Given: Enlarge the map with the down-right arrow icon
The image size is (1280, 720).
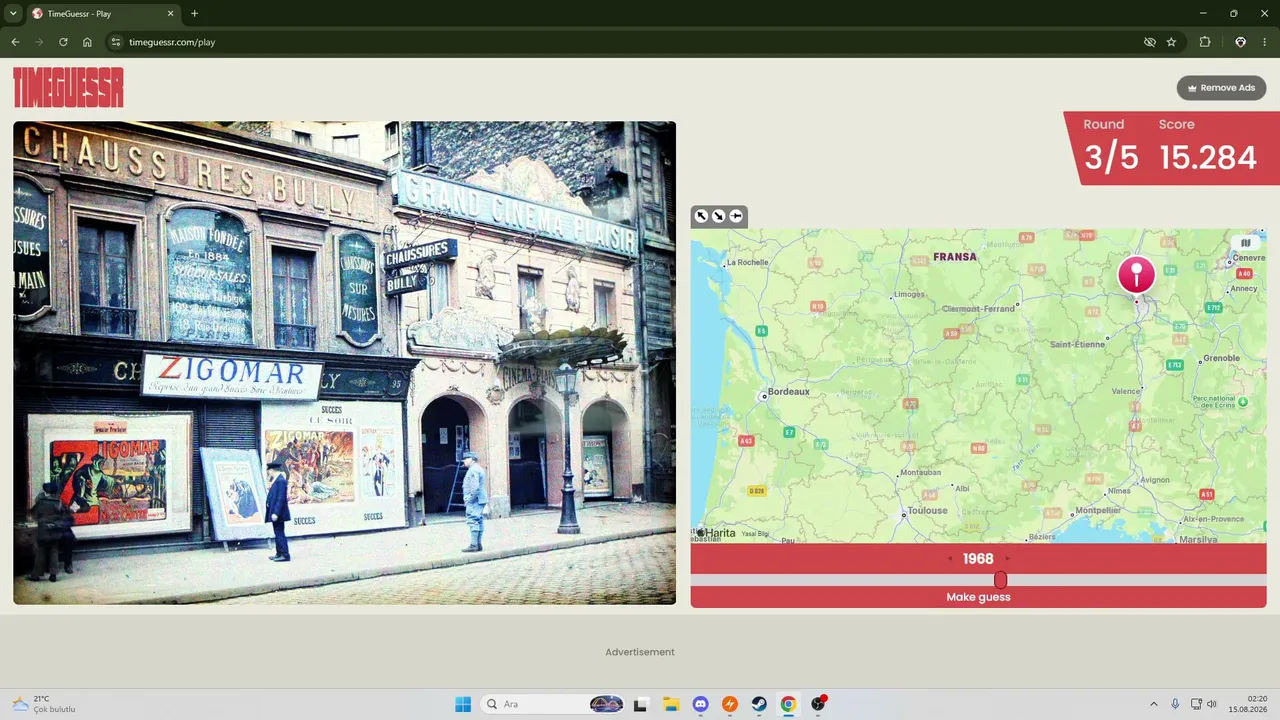Looking at the screenshot, I should 719,216.
